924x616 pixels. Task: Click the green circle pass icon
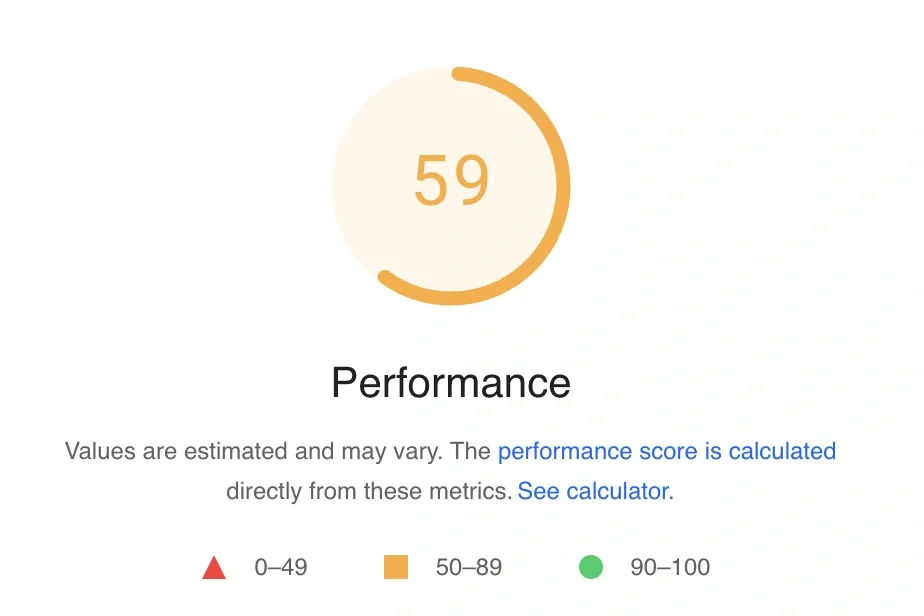click(x=591, y=567)
